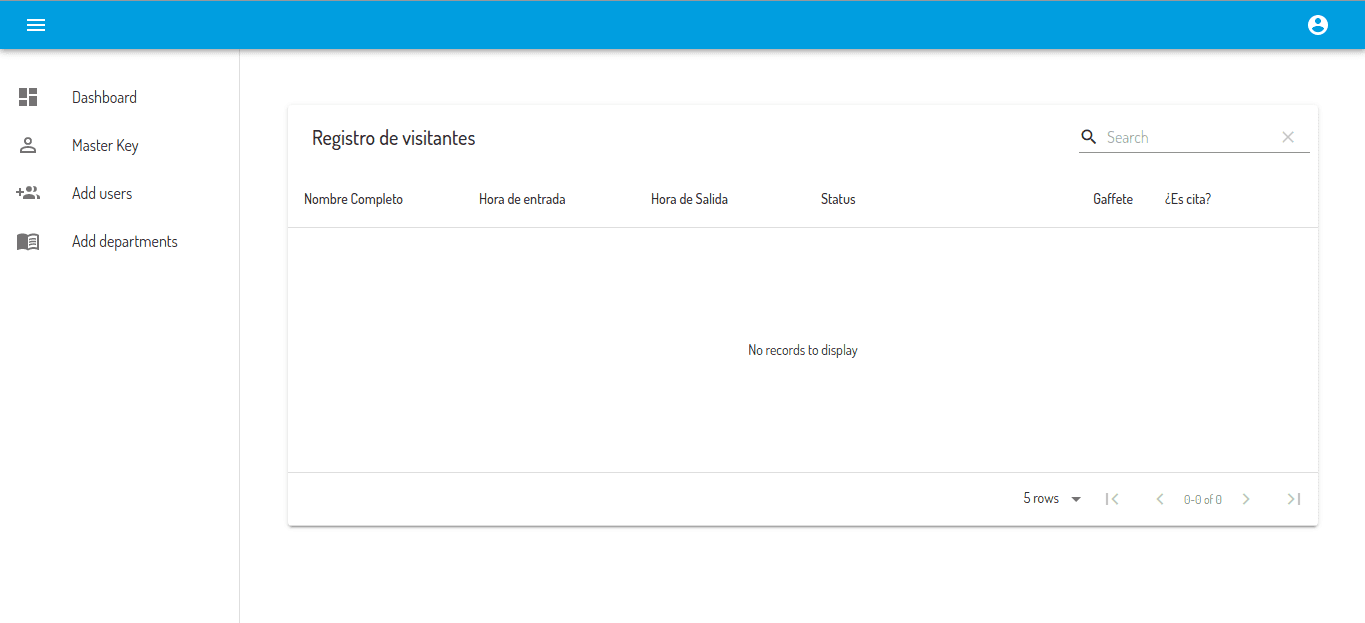Open the 5 rows per page dropdown
1365x623 pixels.
(1052, 498)
